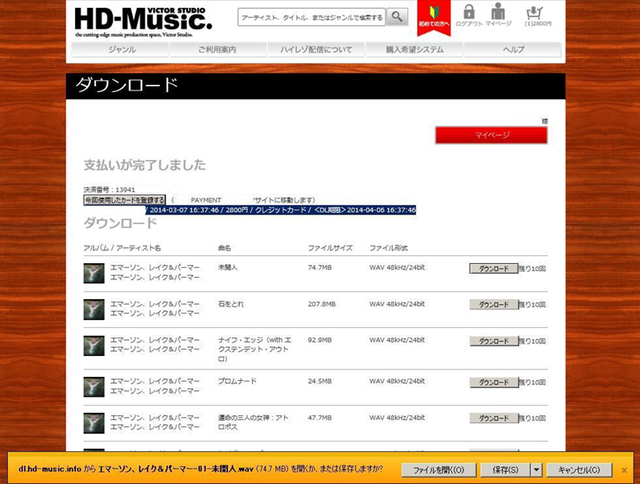Focus the artist/title search field

point(312,18)
